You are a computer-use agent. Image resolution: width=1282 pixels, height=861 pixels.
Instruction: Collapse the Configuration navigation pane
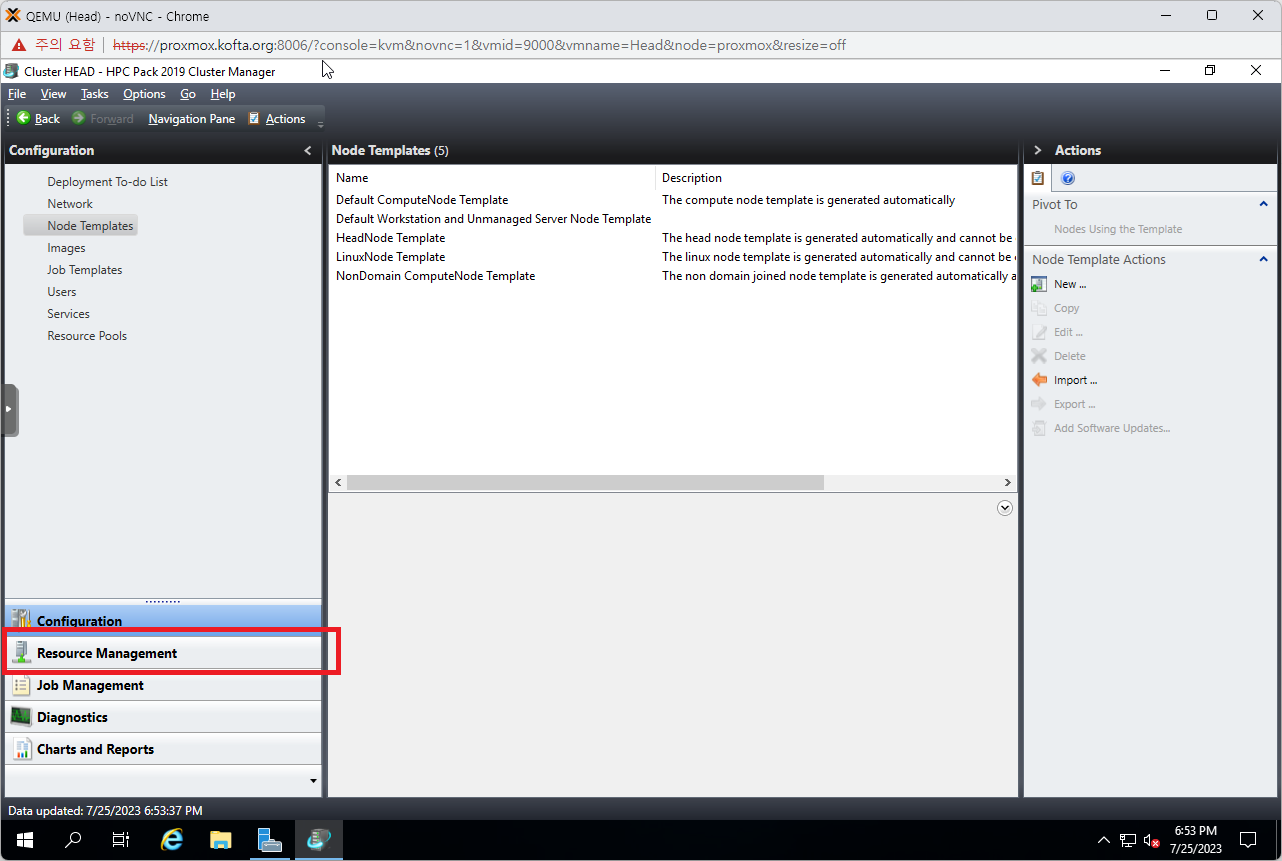click(308, 151)
